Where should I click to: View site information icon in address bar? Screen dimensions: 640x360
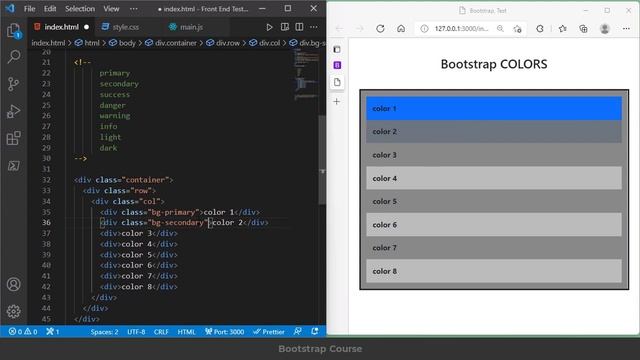[x=424, y=29]
